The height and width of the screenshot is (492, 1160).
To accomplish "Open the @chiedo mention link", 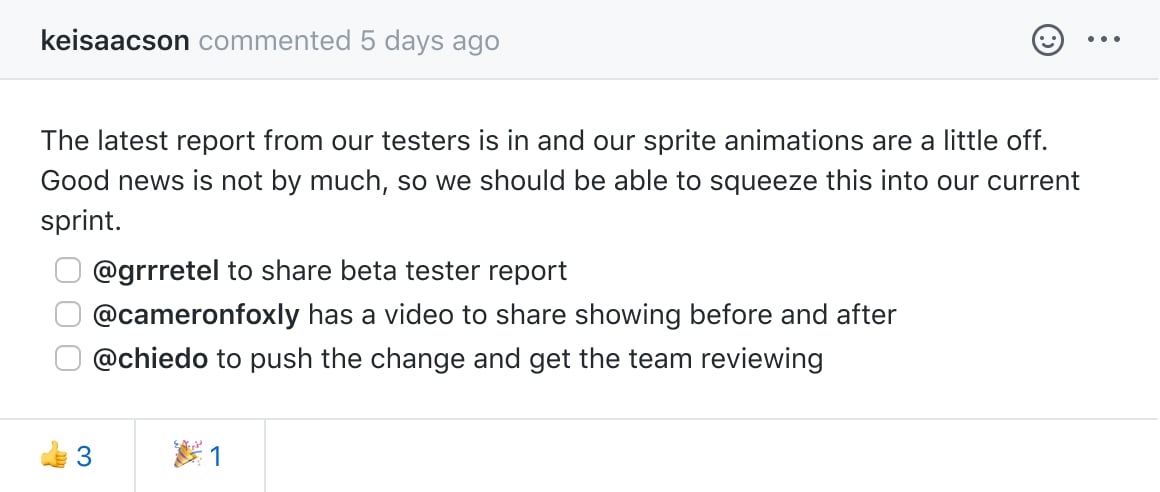I will [150, 359].
